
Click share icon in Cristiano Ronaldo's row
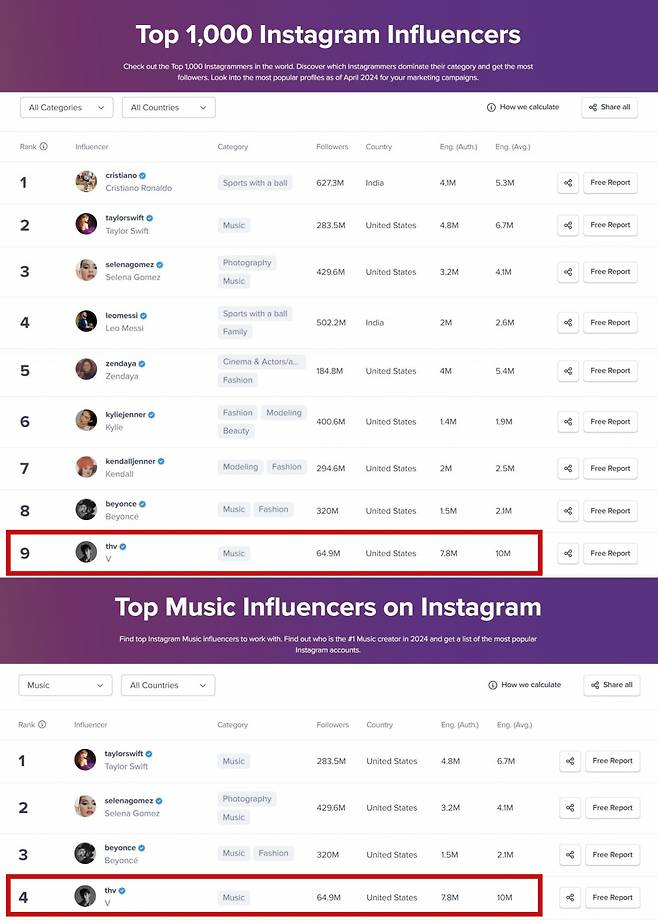pos(568,183)
